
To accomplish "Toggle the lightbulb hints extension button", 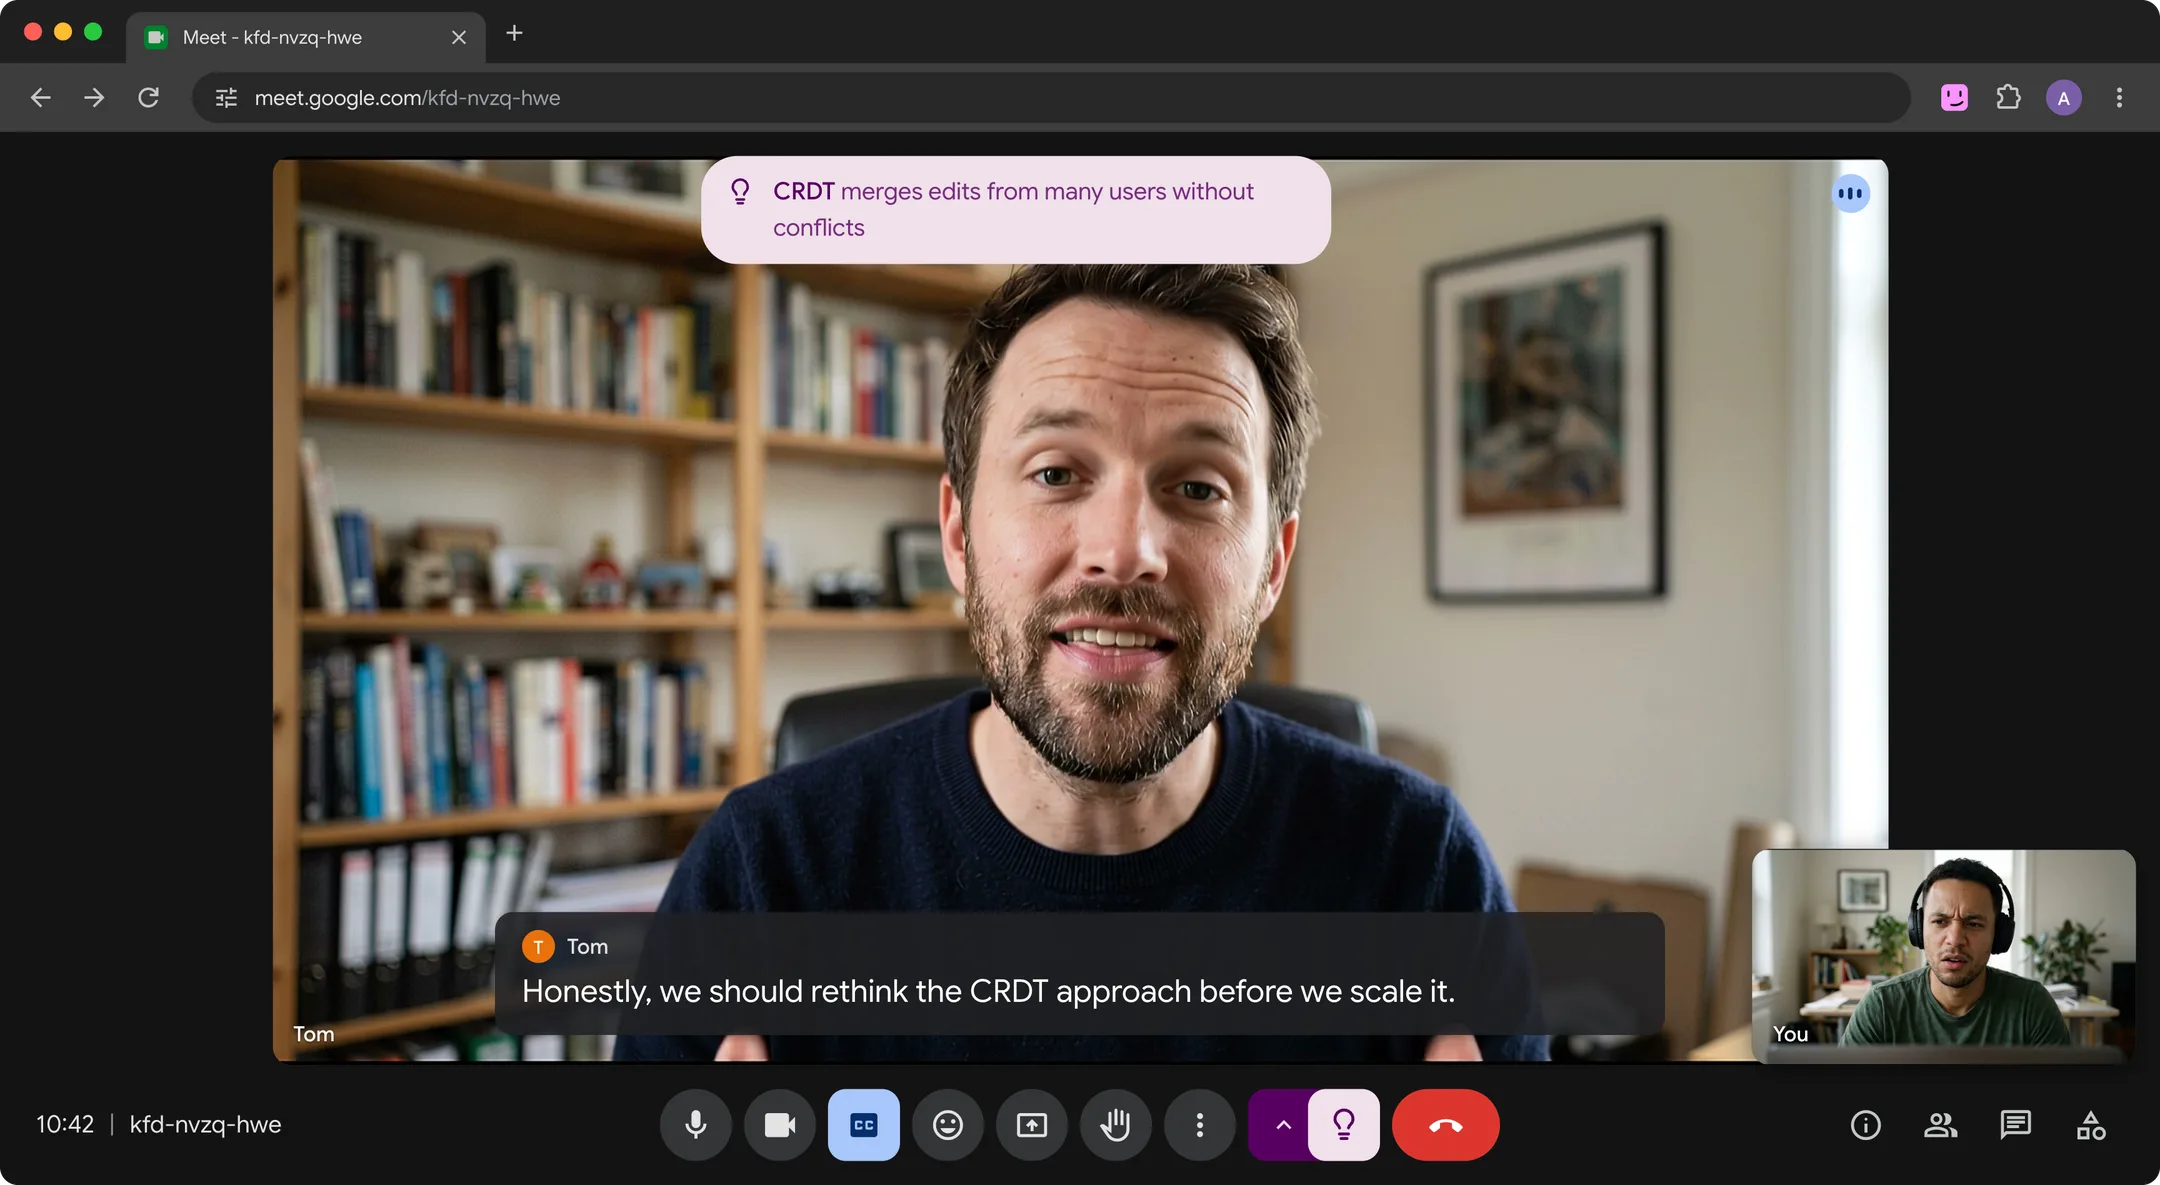I will 1344,1125.
